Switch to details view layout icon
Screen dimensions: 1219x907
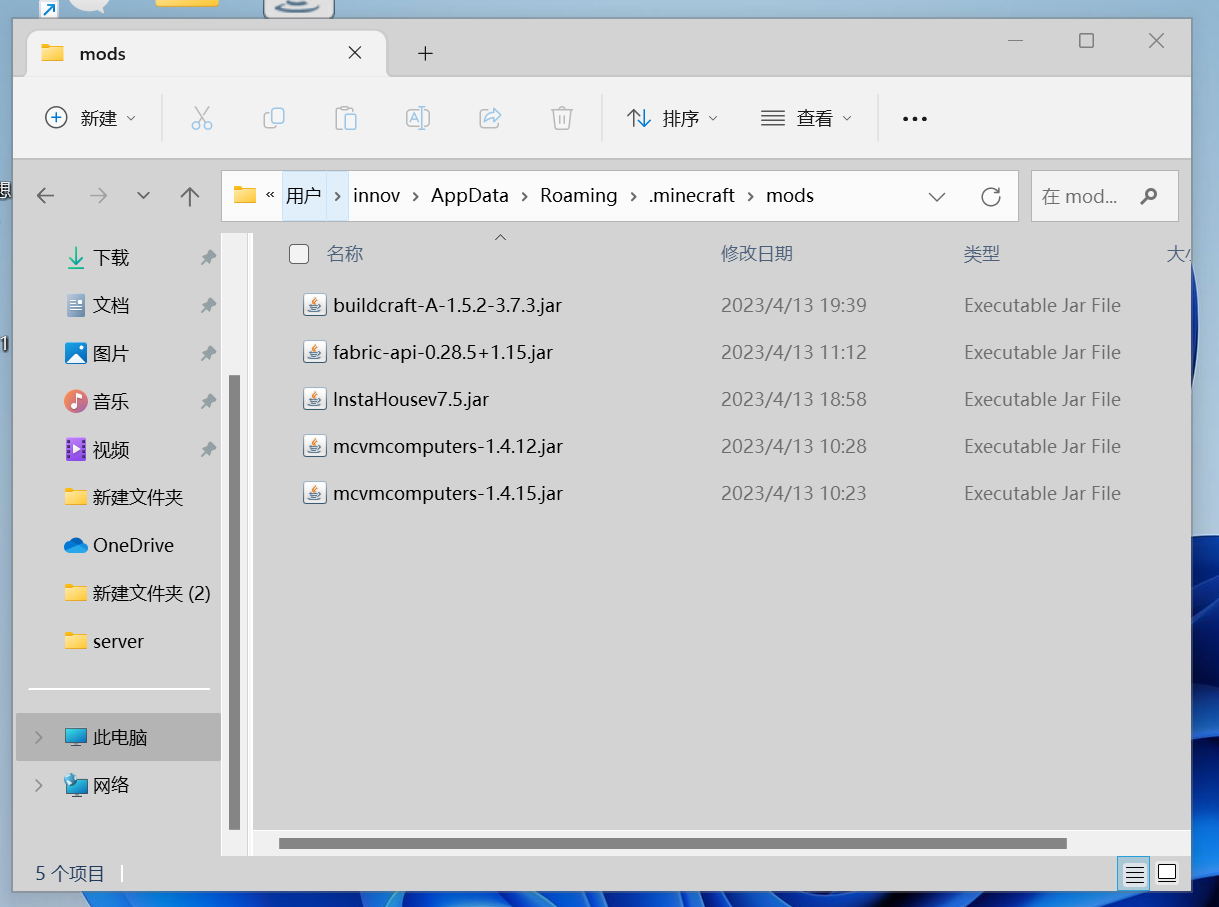(1135, 874)
